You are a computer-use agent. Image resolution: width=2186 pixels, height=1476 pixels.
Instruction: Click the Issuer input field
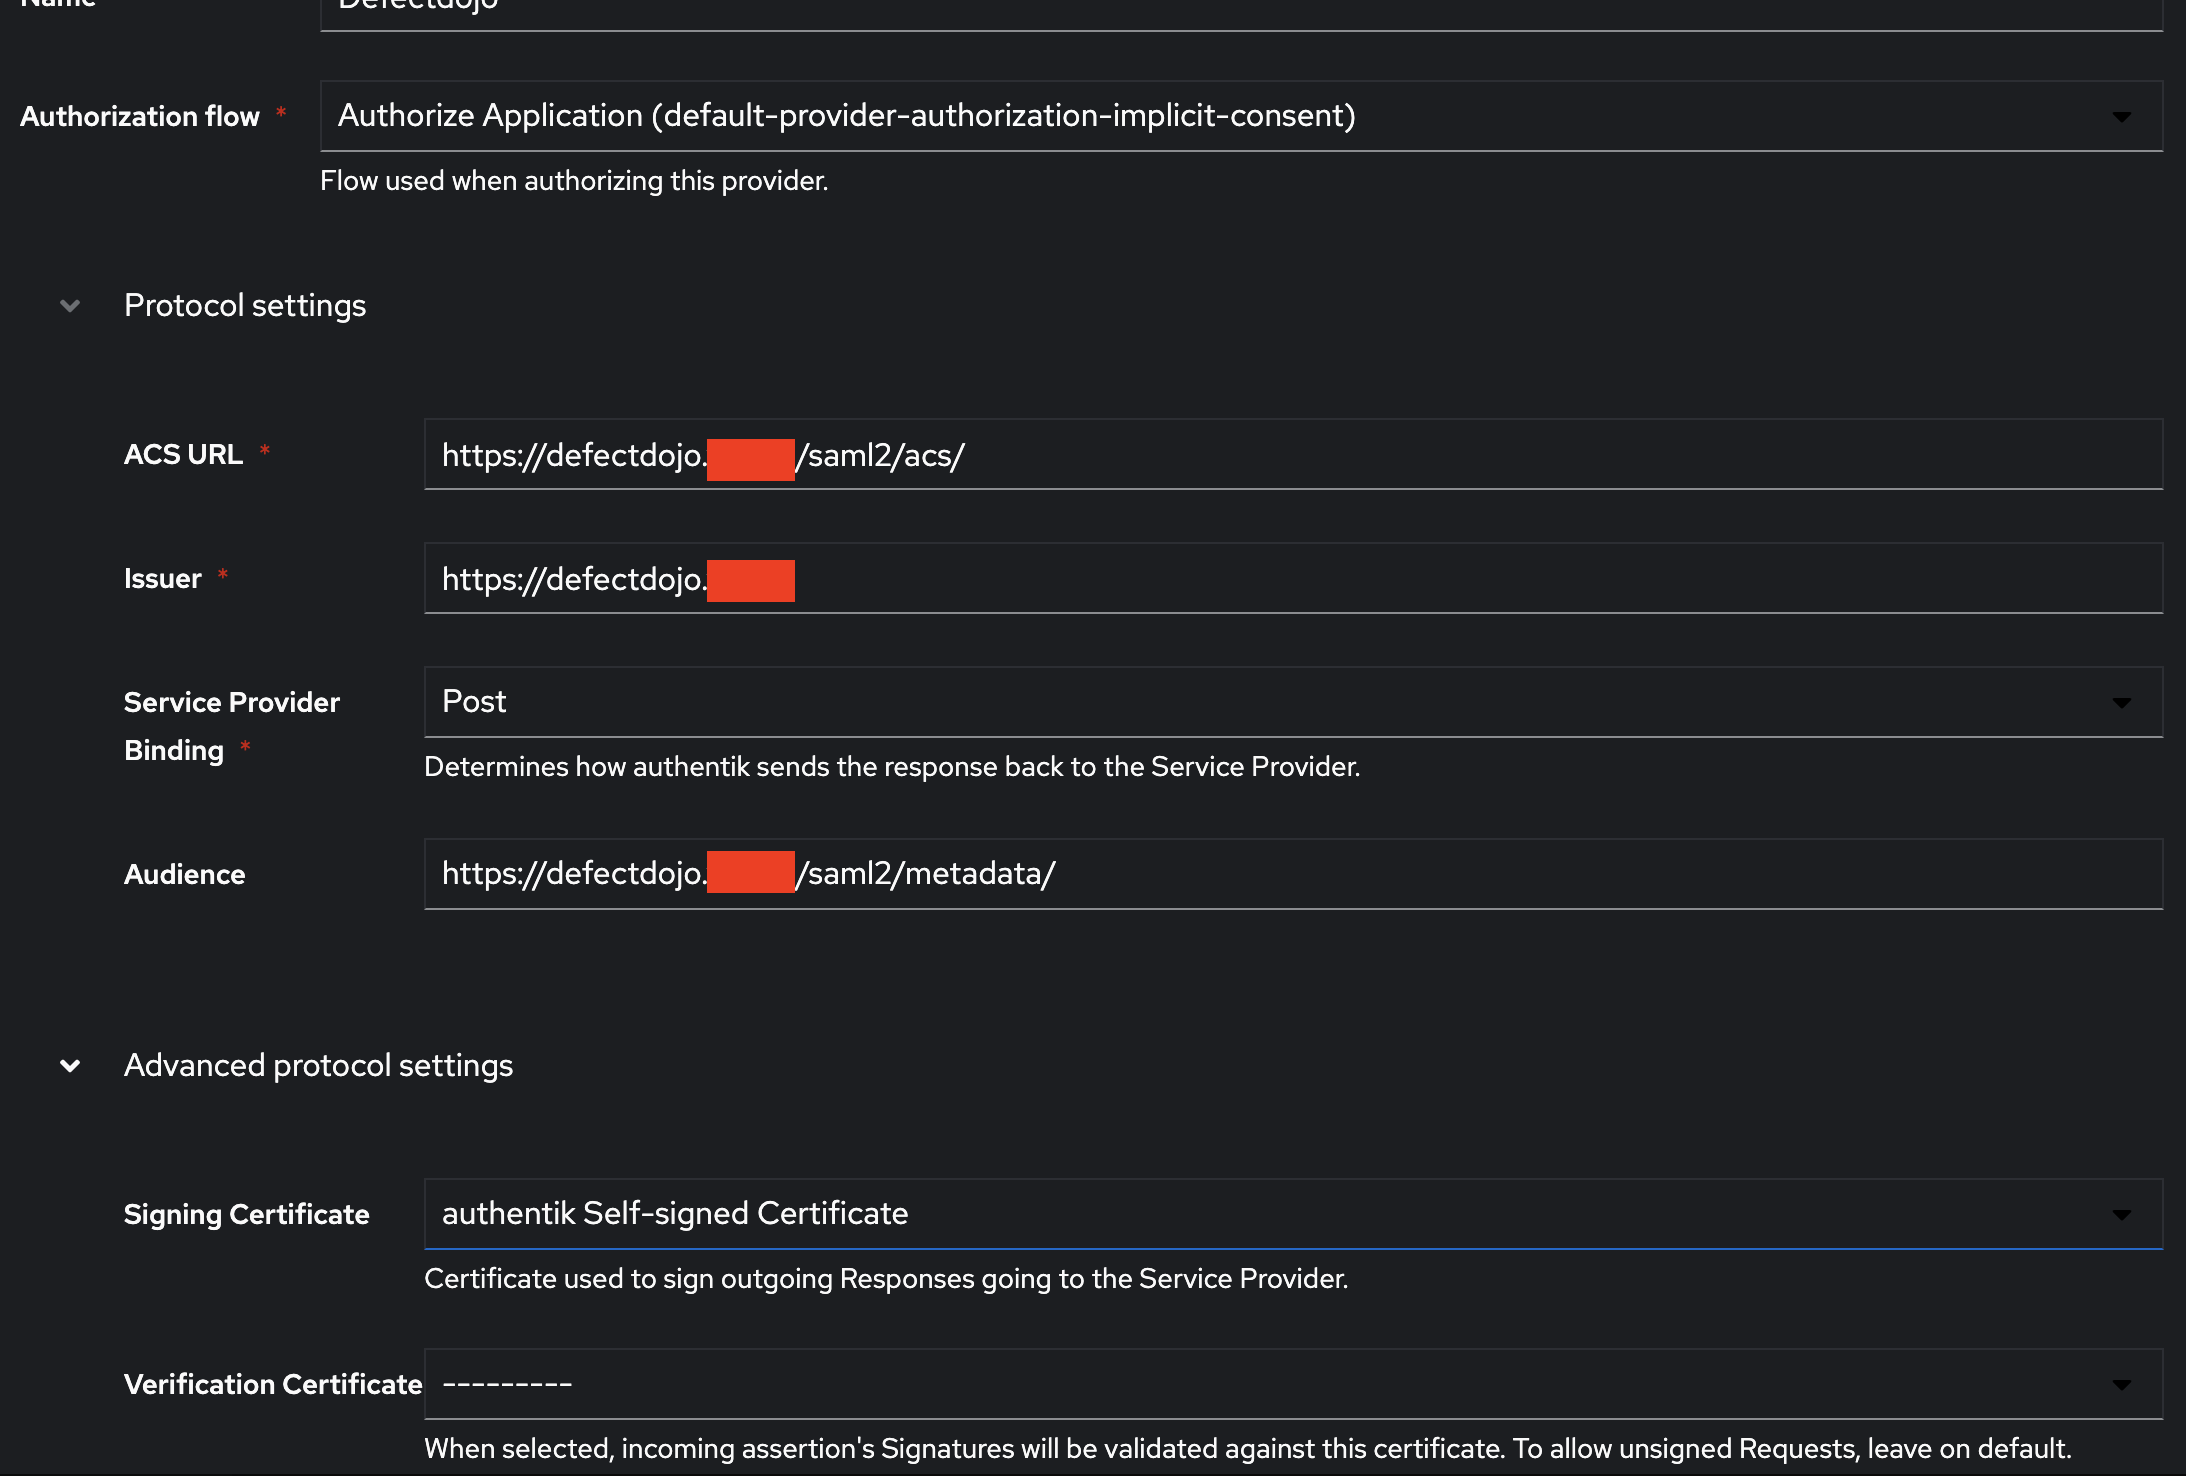1293,579
